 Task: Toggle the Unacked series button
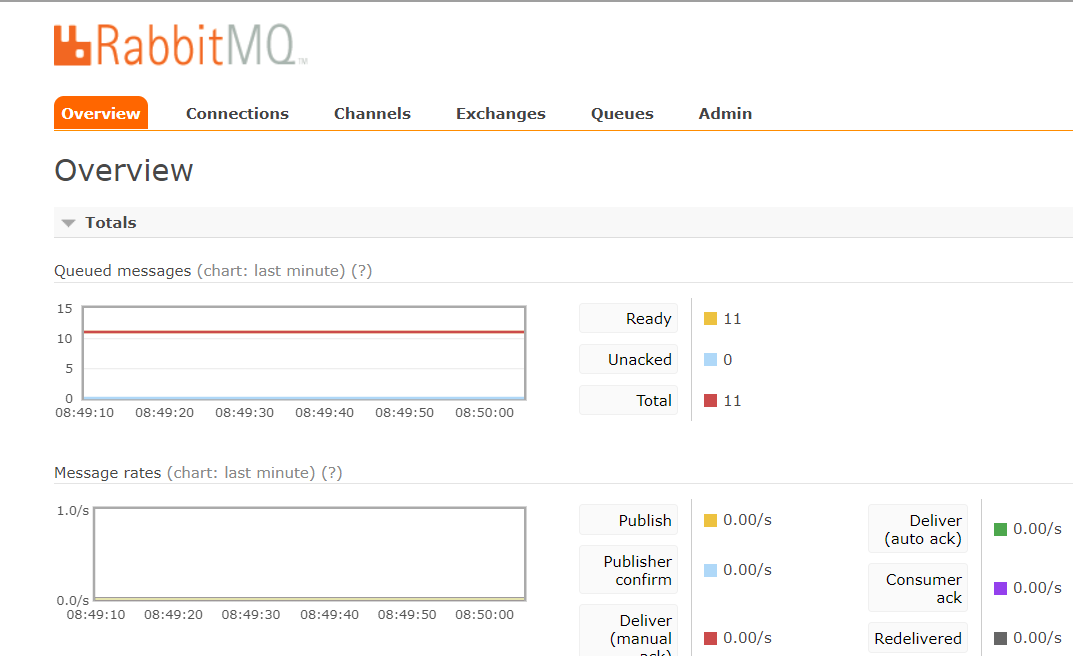click(628, 358)
